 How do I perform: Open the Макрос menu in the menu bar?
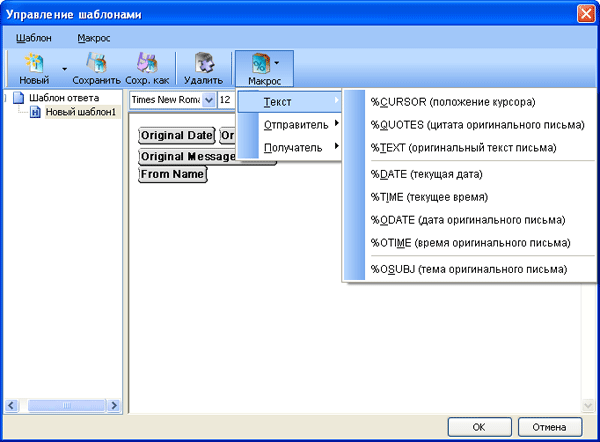94,38
